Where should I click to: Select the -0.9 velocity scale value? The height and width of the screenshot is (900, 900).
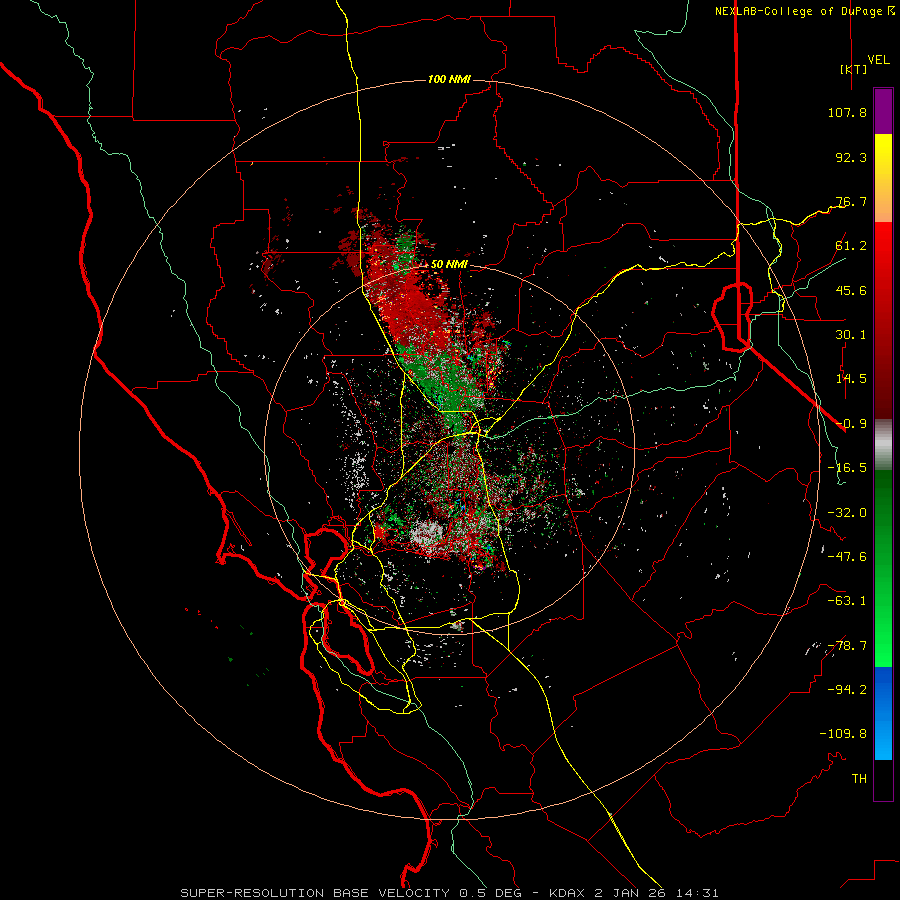tap(851, 424)
